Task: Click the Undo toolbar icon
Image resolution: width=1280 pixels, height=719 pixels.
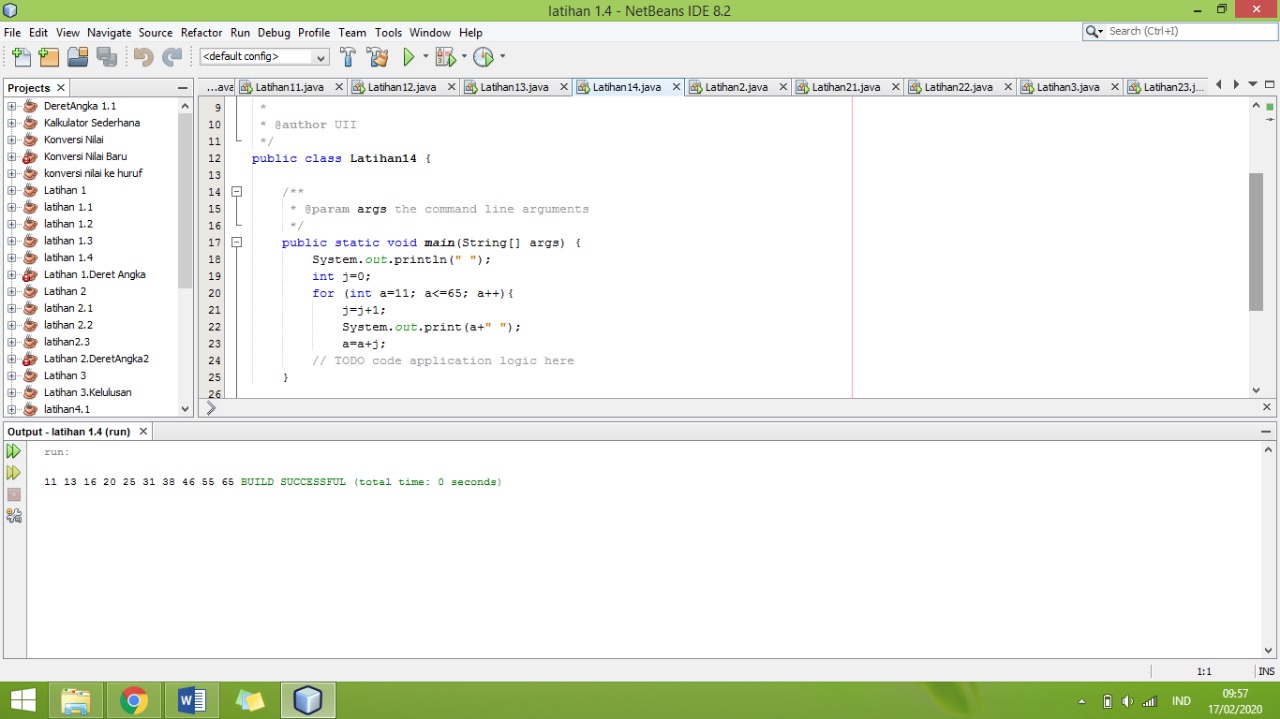Action: 143,57
